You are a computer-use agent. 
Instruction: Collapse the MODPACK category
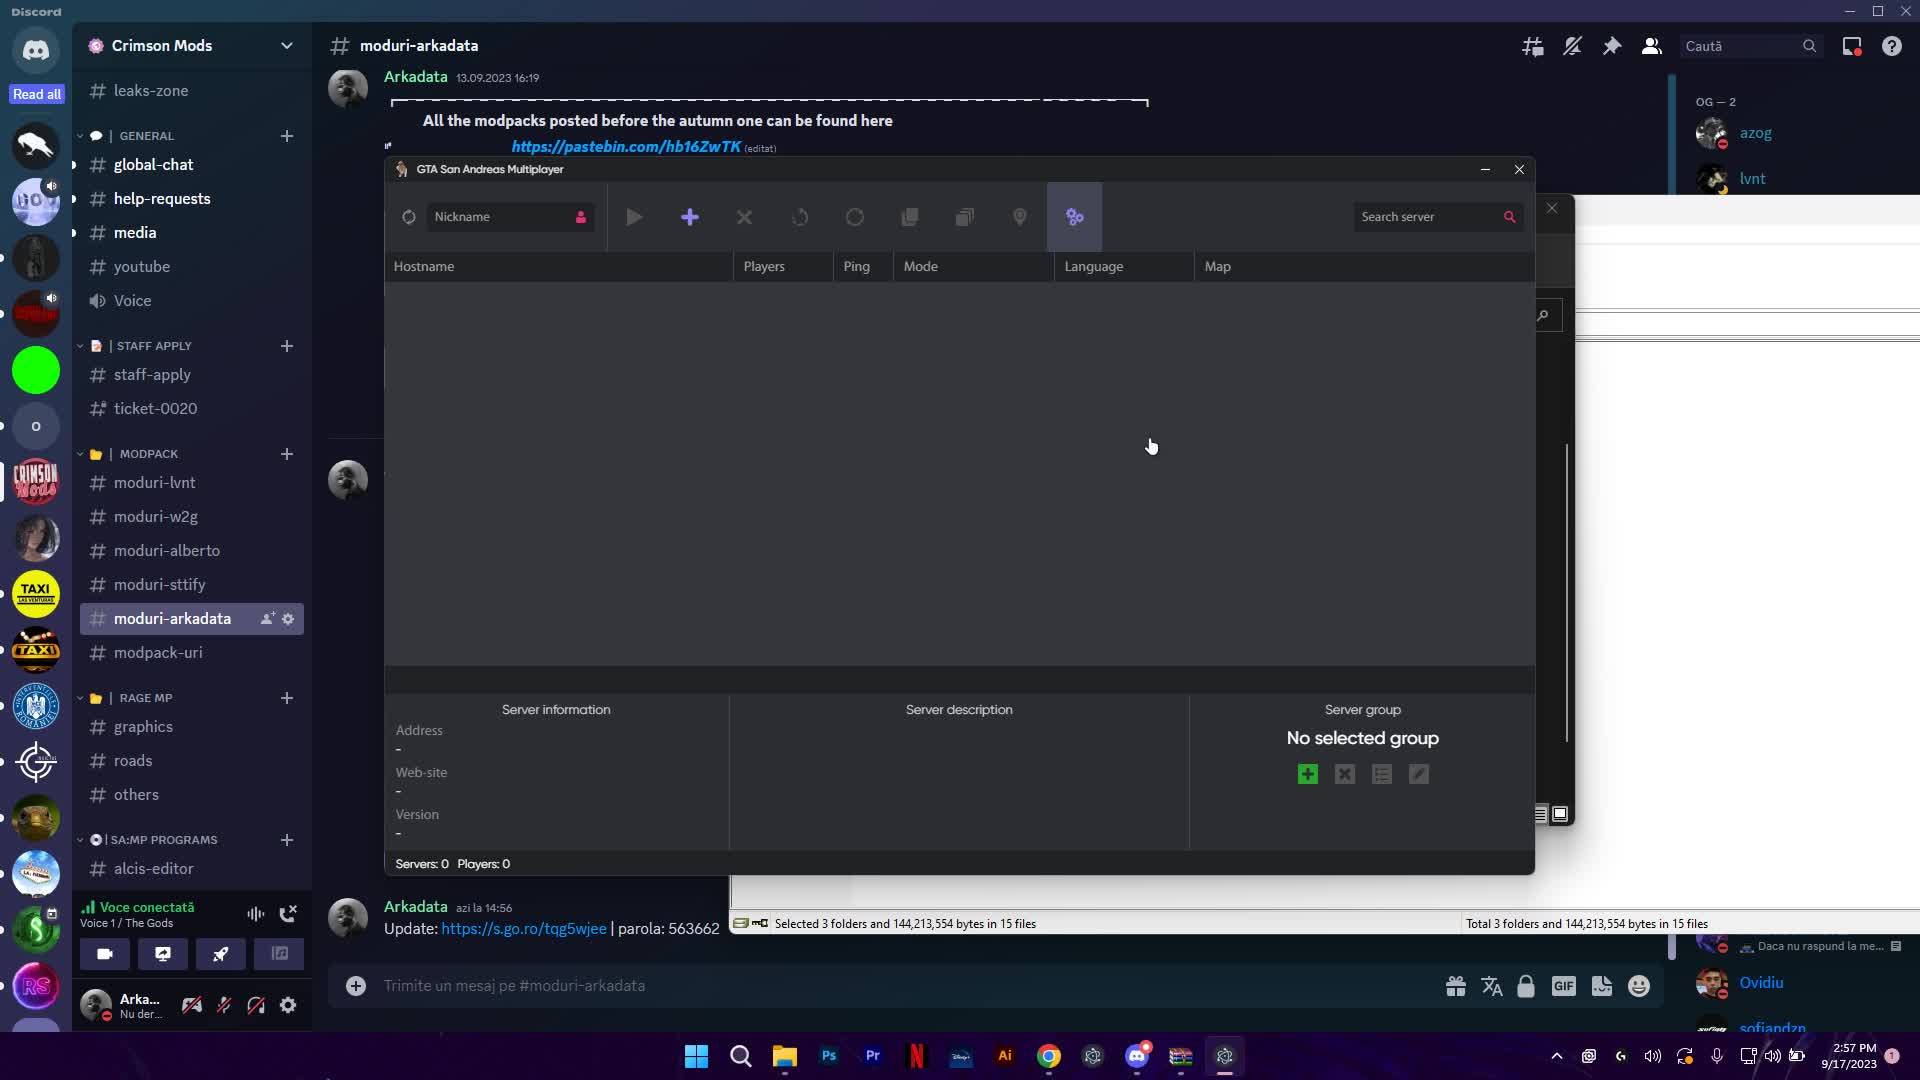[x=151, y=454]
